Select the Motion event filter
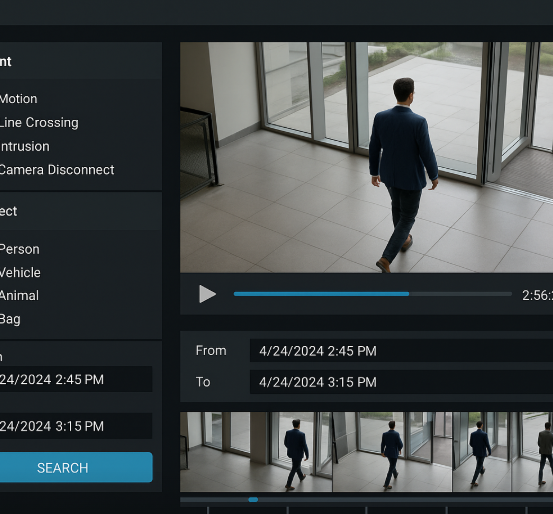 click(x=18, y=99)
